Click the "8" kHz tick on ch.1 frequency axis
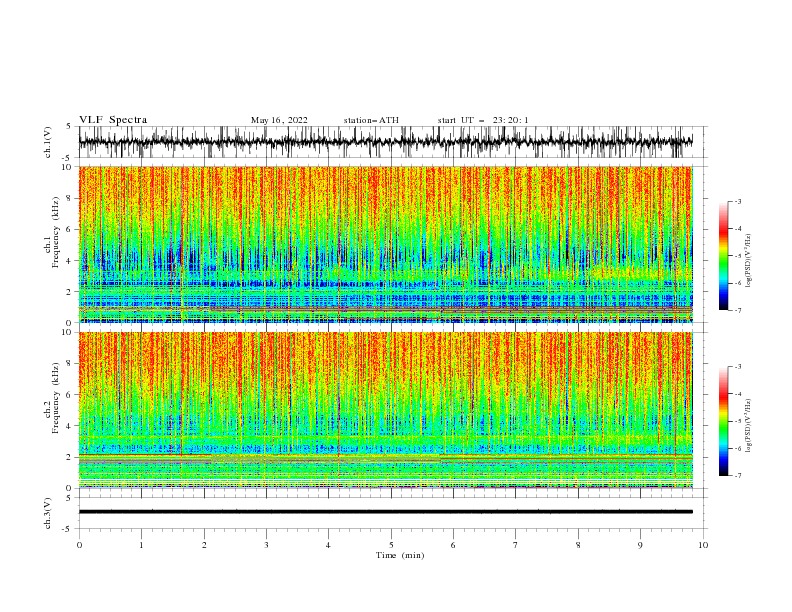The height and width of the screenshot is (612, 792). tap(70, 198)
